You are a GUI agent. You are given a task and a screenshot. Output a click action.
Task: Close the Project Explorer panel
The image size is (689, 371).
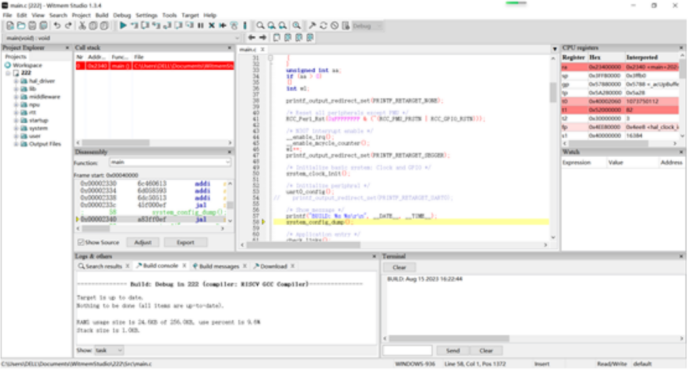point(67,47)
